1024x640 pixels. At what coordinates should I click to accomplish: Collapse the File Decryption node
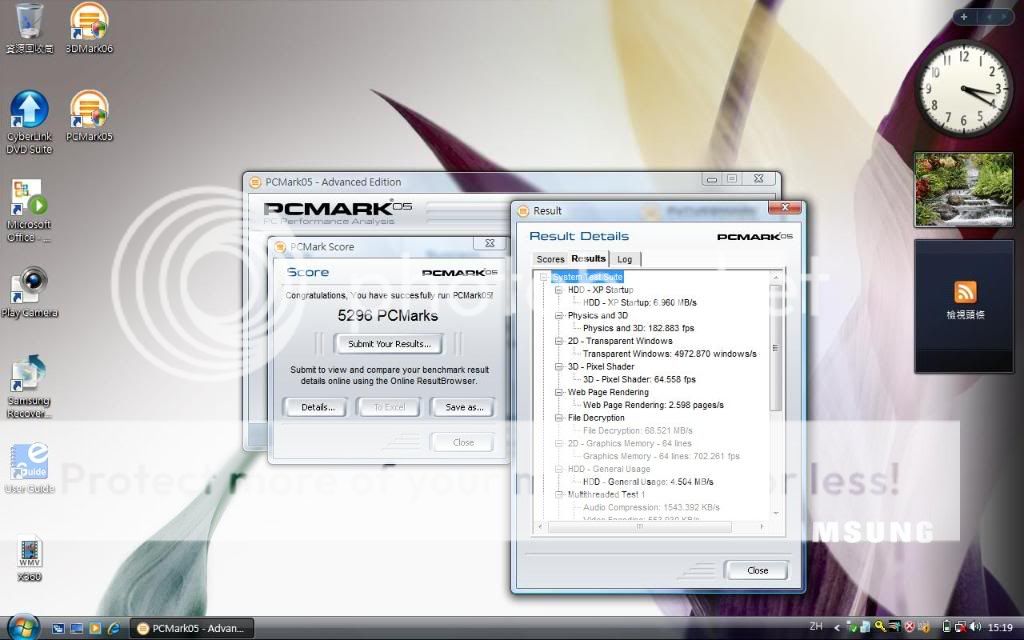pos(558,418)
